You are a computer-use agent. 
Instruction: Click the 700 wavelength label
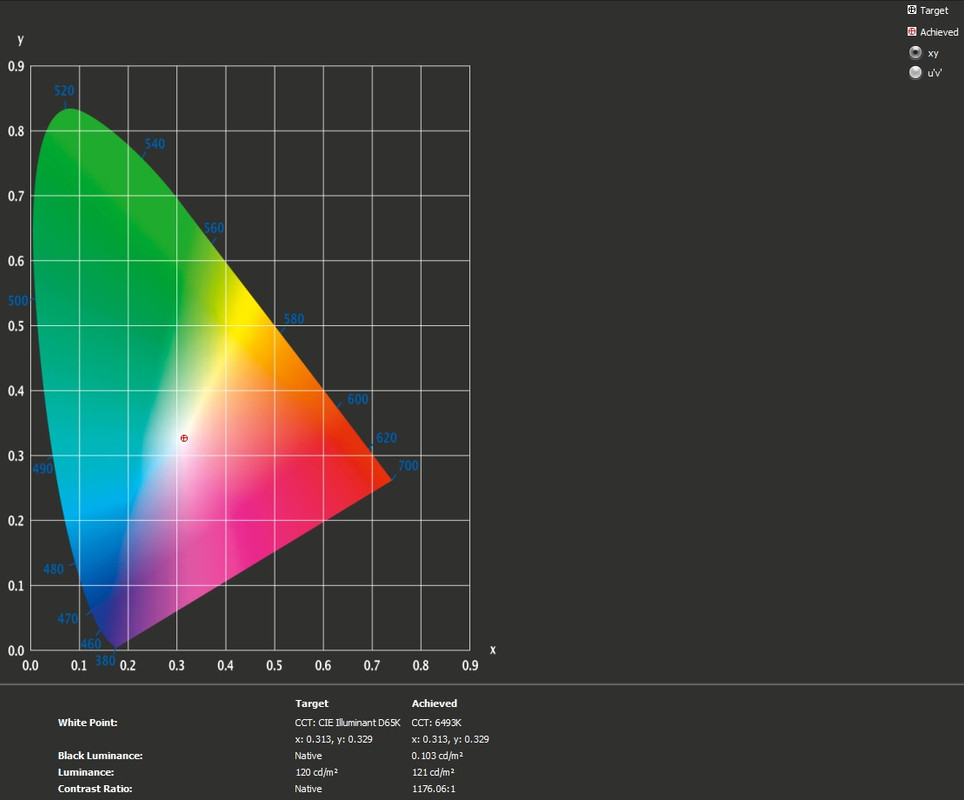(408, 465)
